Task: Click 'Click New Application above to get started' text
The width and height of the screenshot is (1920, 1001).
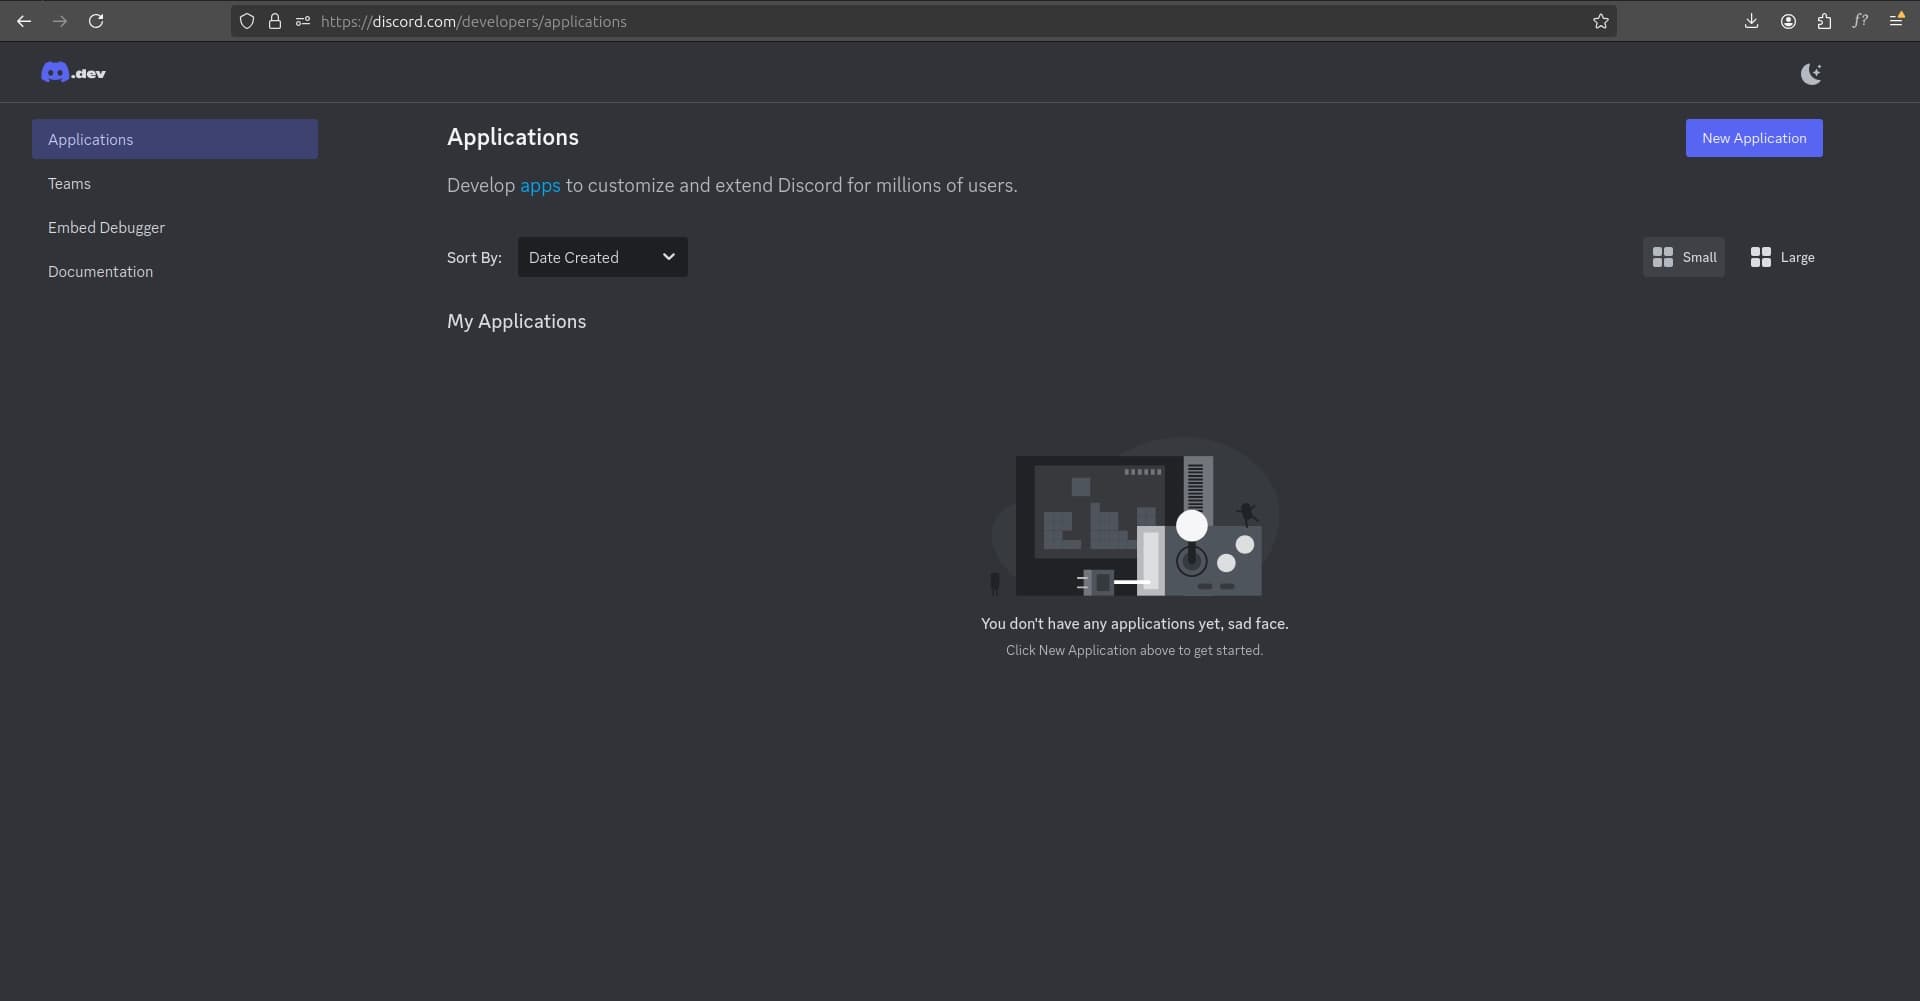Action: coord(1134,650)
